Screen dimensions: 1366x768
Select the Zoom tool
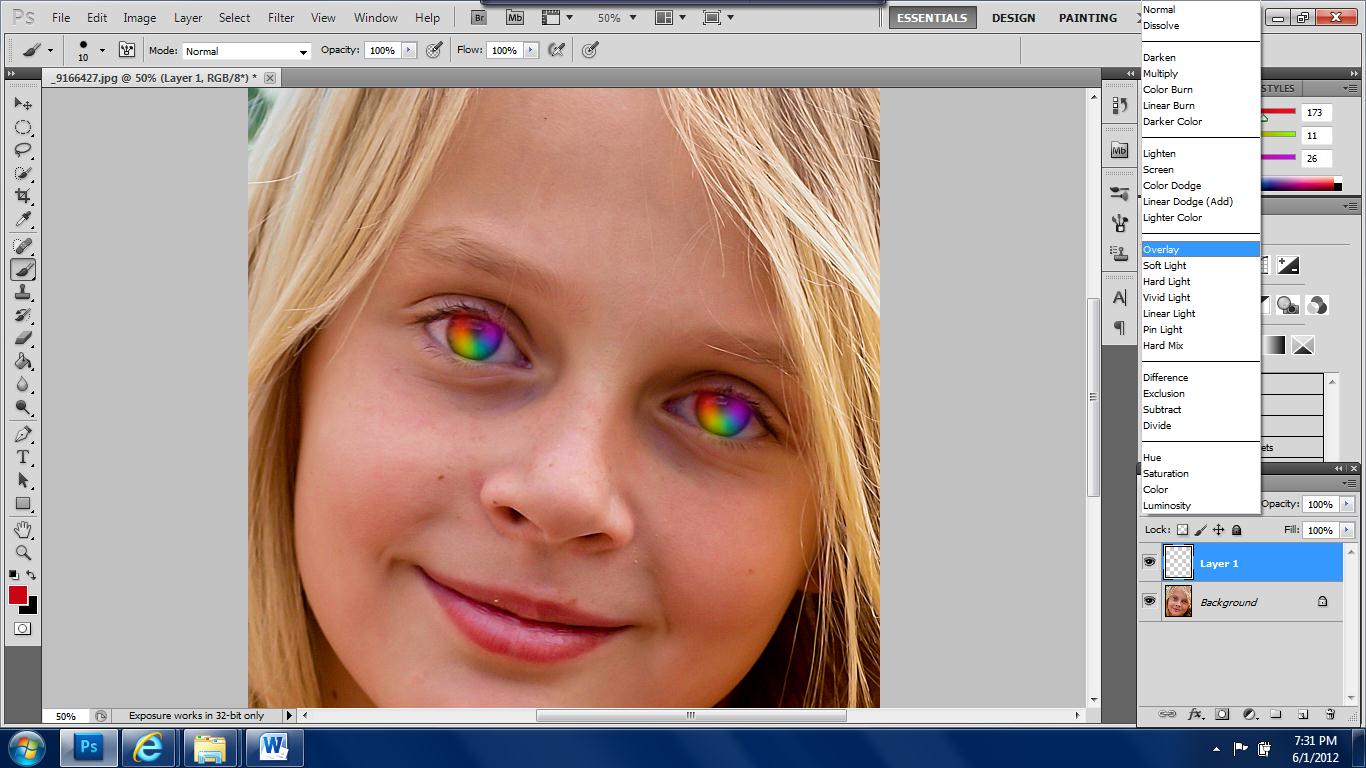point(23,553)
